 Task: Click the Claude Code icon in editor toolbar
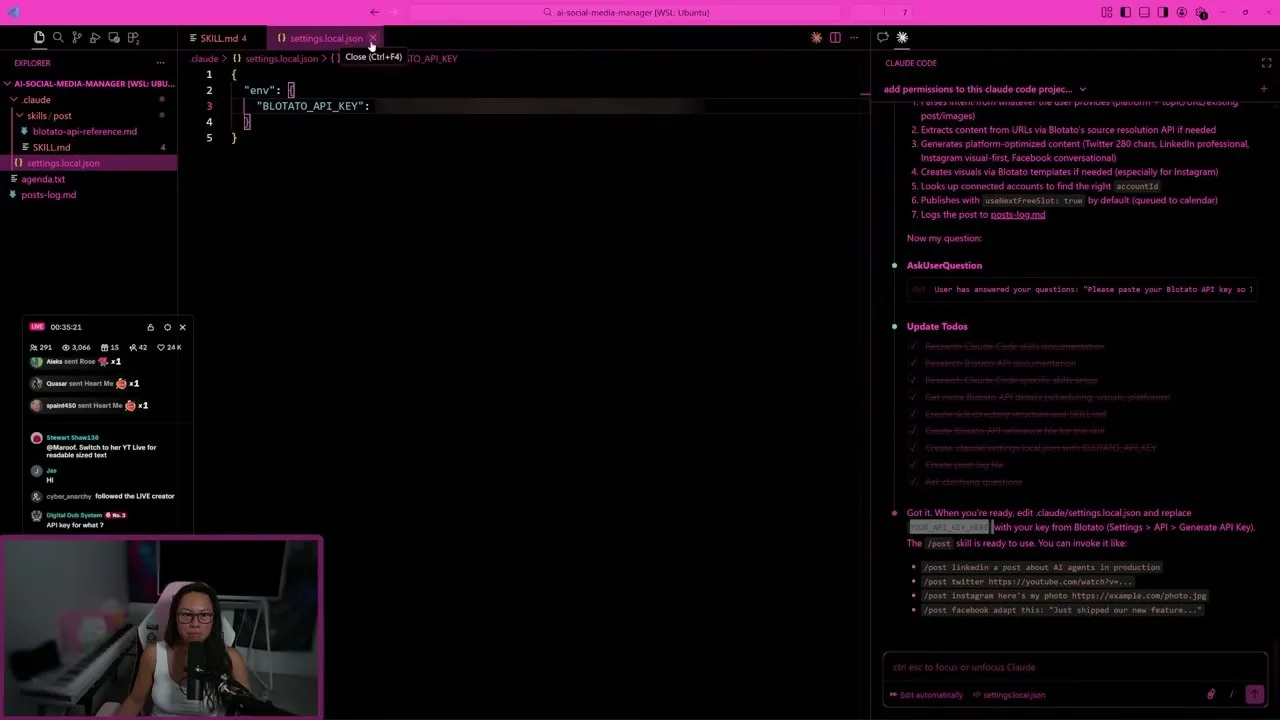pyautogui.click(x=816, y=38)
